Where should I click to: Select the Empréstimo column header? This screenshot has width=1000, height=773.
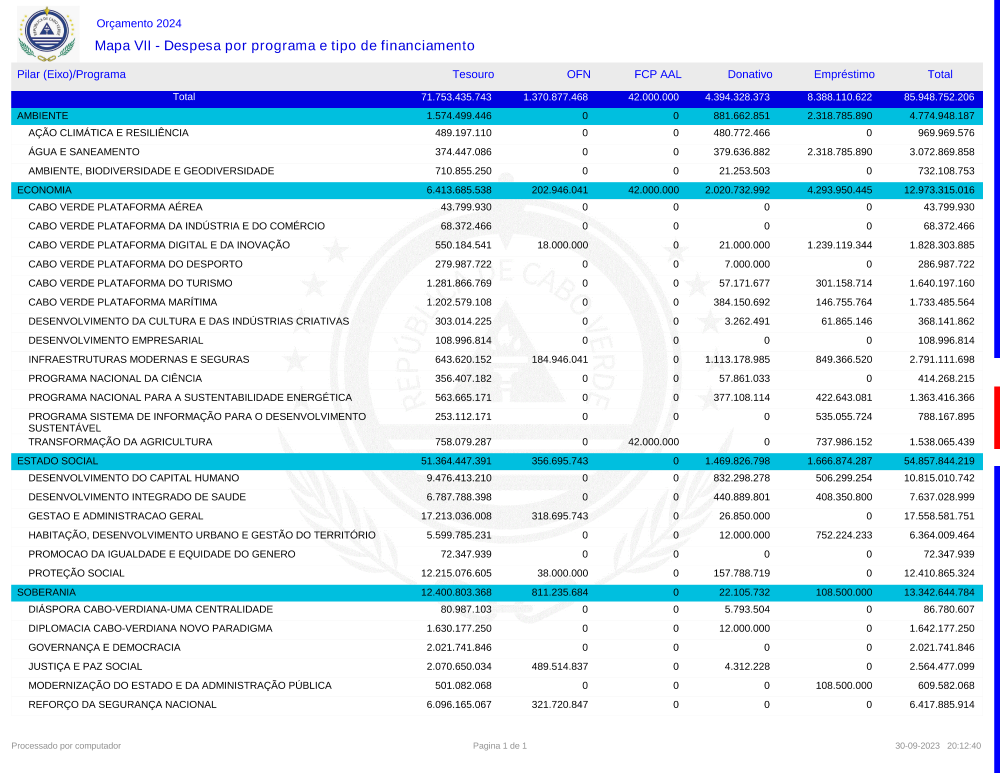pyautogui.click(x=843, y=74)
